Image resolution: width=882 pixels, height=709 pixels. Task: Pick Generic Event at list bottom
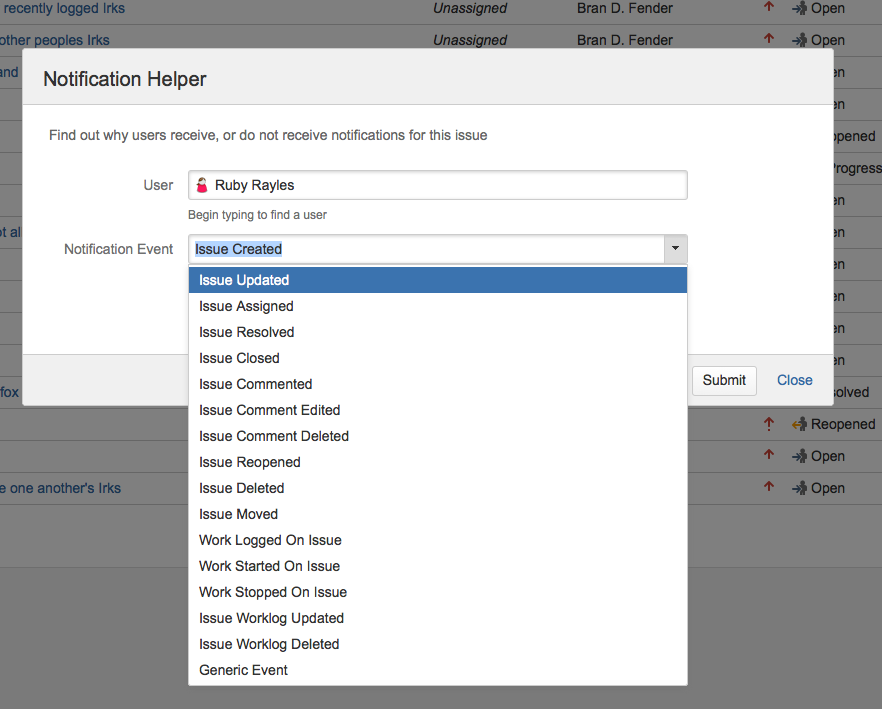click(243, 670)
